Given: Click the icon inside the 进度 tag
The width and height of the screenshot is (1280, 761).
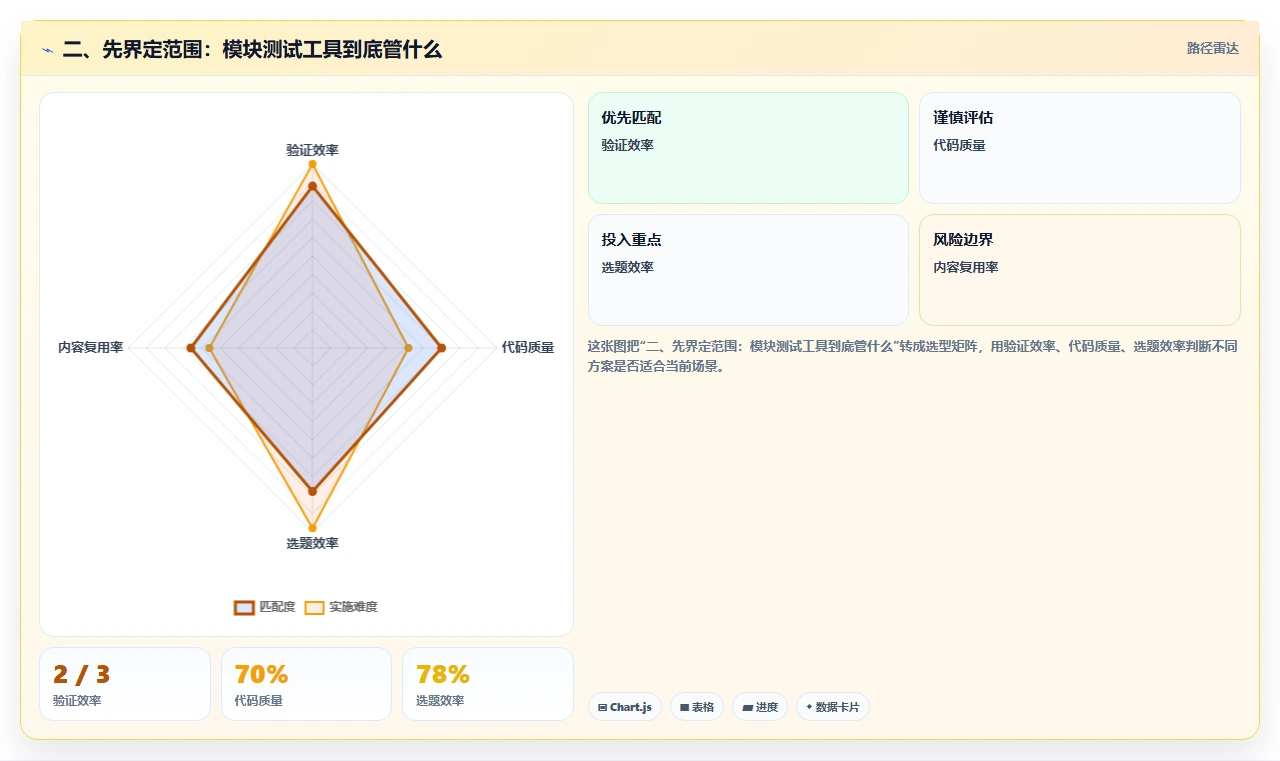Looking at the screenshot, I should pyautogui.click(x=747, y=707).
